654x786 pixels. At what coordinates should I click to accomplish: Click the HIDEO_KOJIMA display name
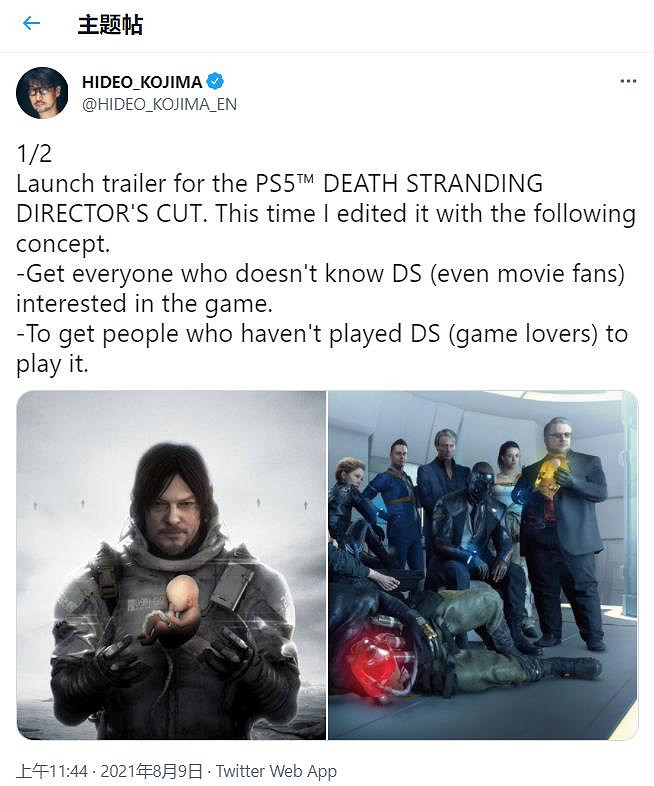pos(142,82)
